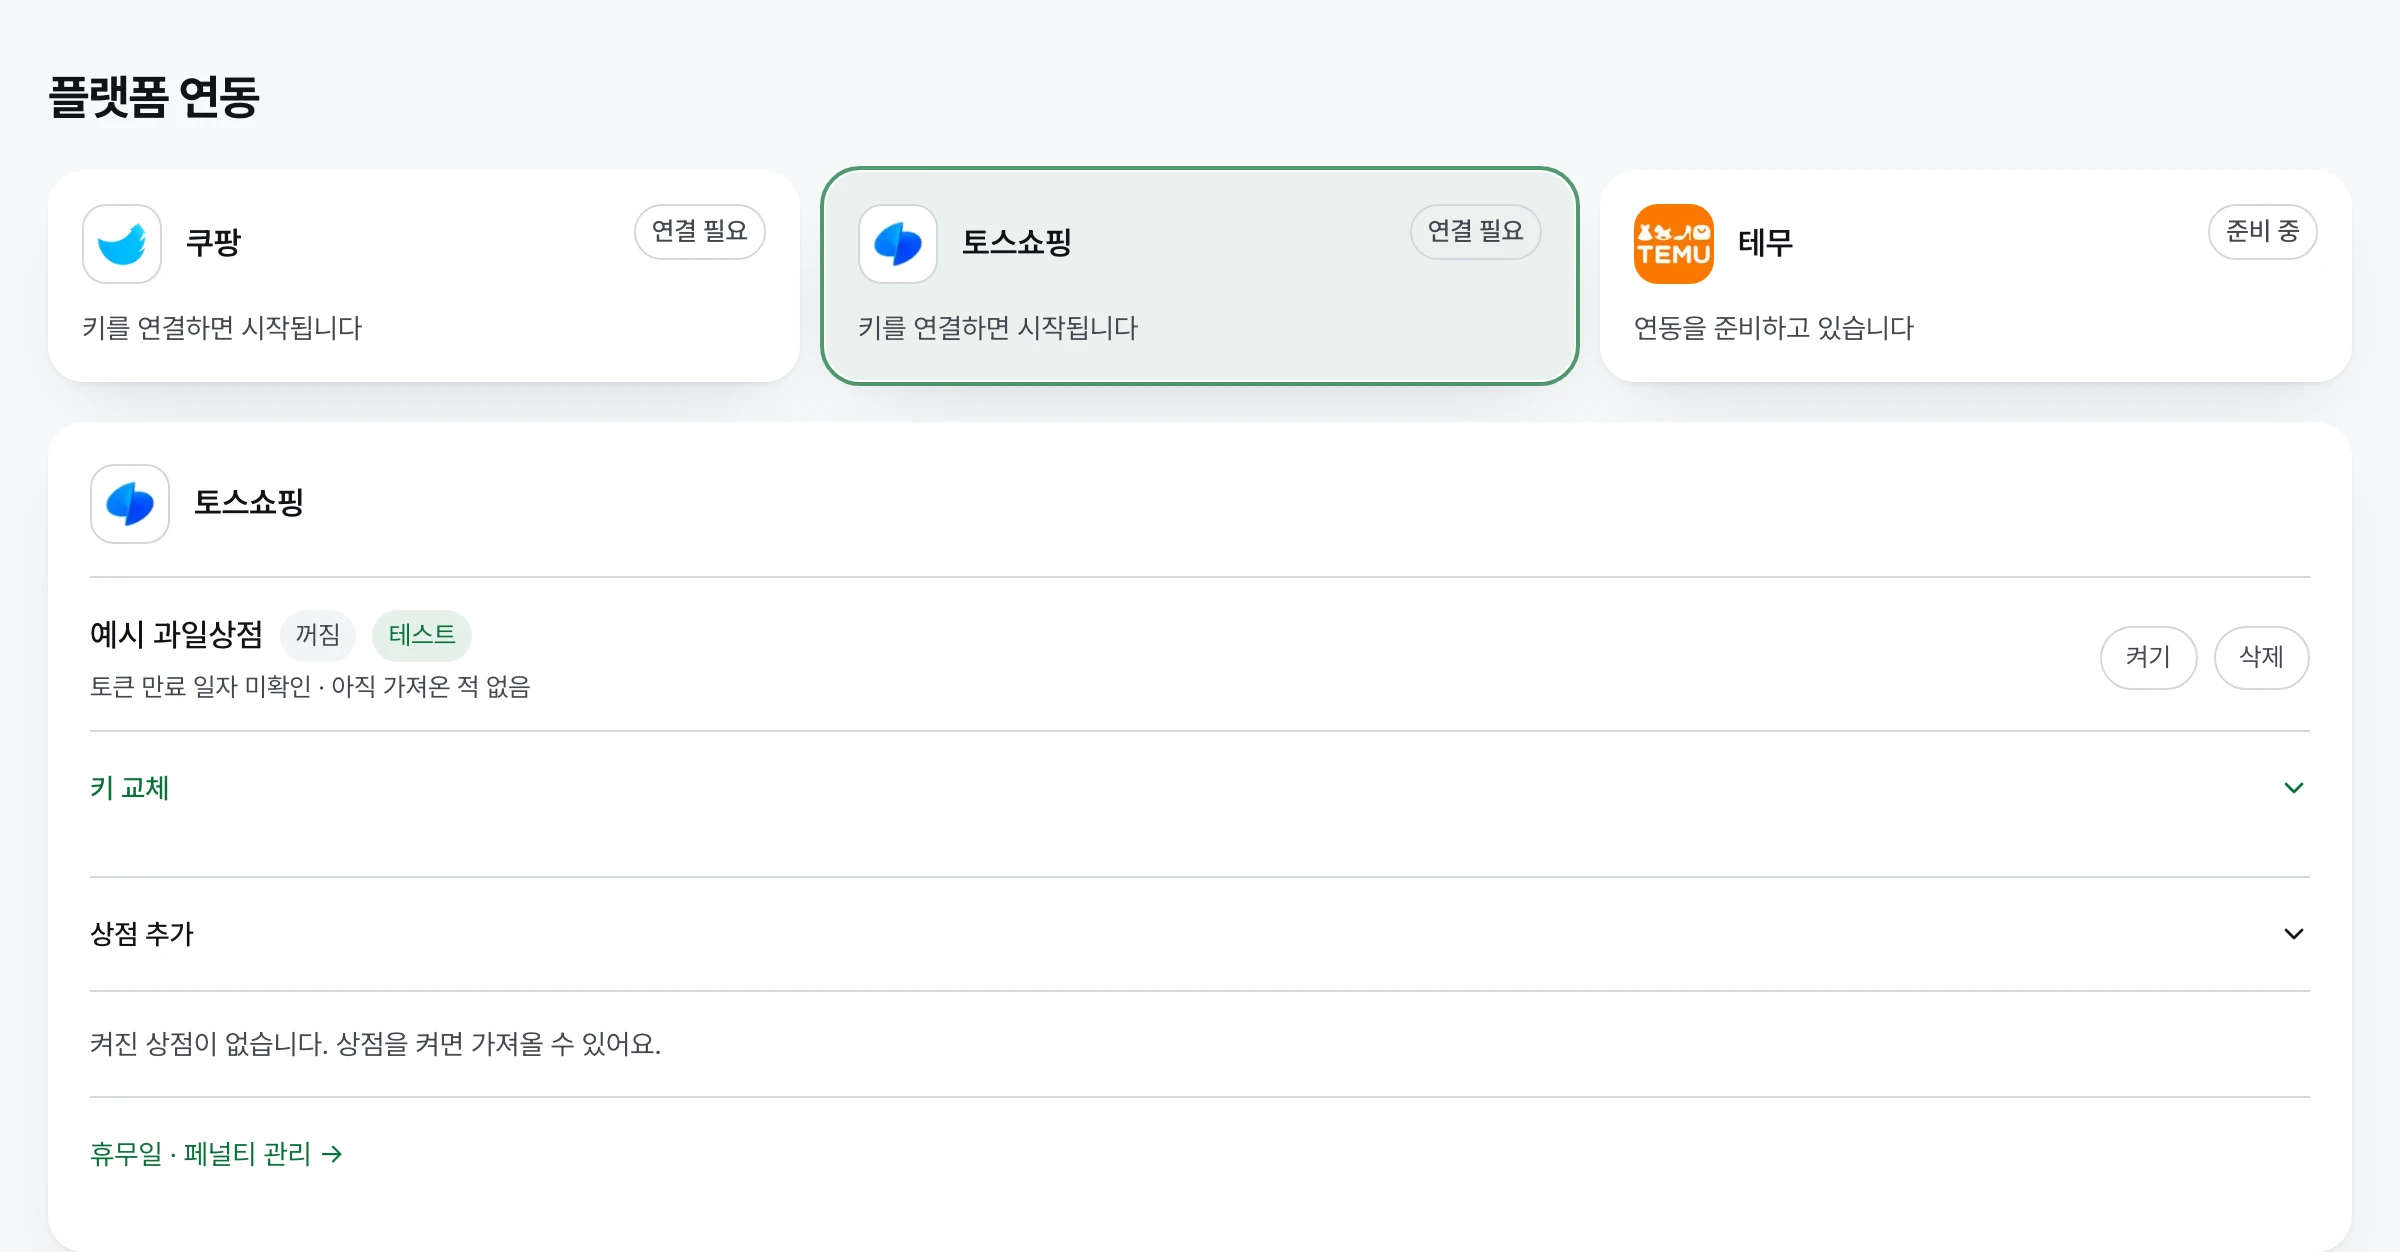
Task: Click the 쿠팡 bird logo icon
Action: tap(122, 244)
